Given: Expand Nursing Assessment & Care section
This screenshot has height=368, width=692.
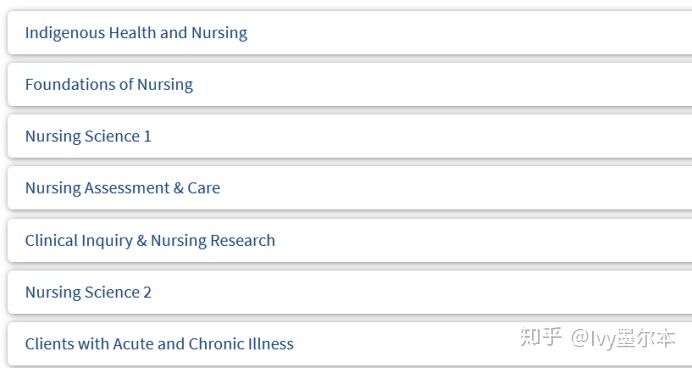Looking at the screenshot, I should tap(350, 188).
